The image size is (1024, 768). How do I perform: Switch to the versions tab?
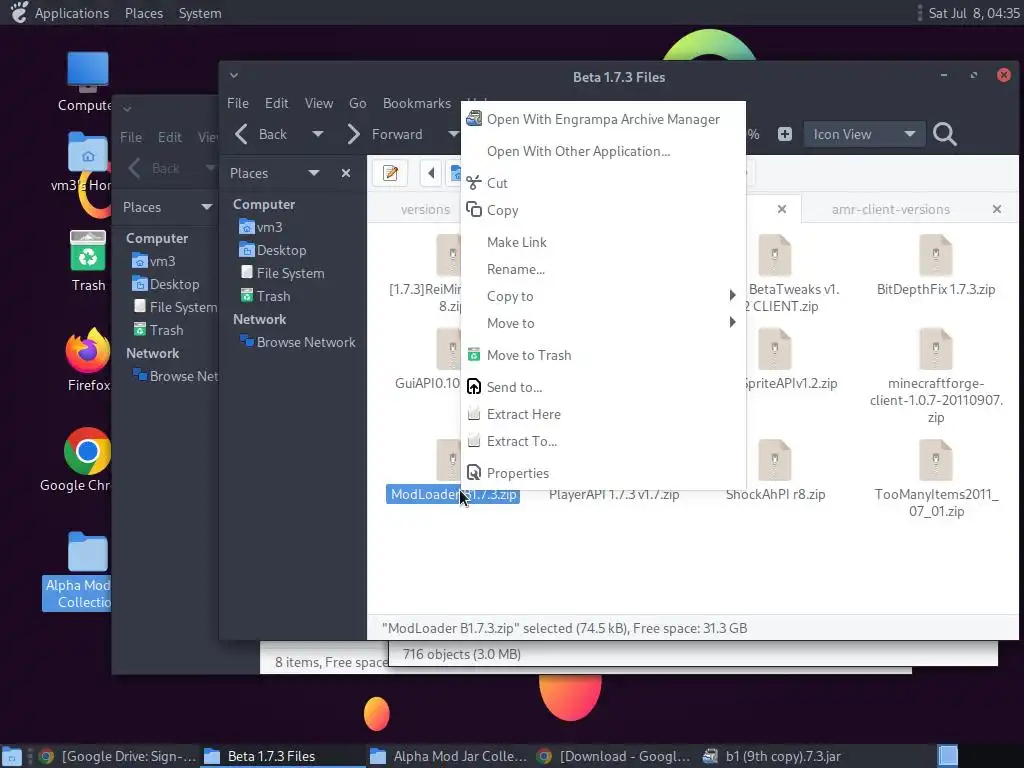point(425,210)
